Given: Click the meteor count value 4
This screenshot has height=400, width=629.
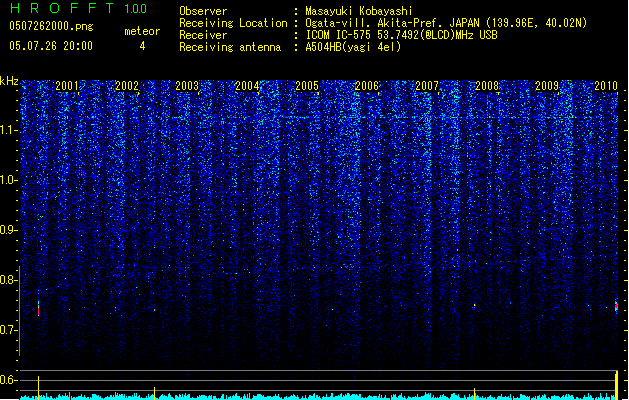Looking at the screenshot, I should 142,46.
